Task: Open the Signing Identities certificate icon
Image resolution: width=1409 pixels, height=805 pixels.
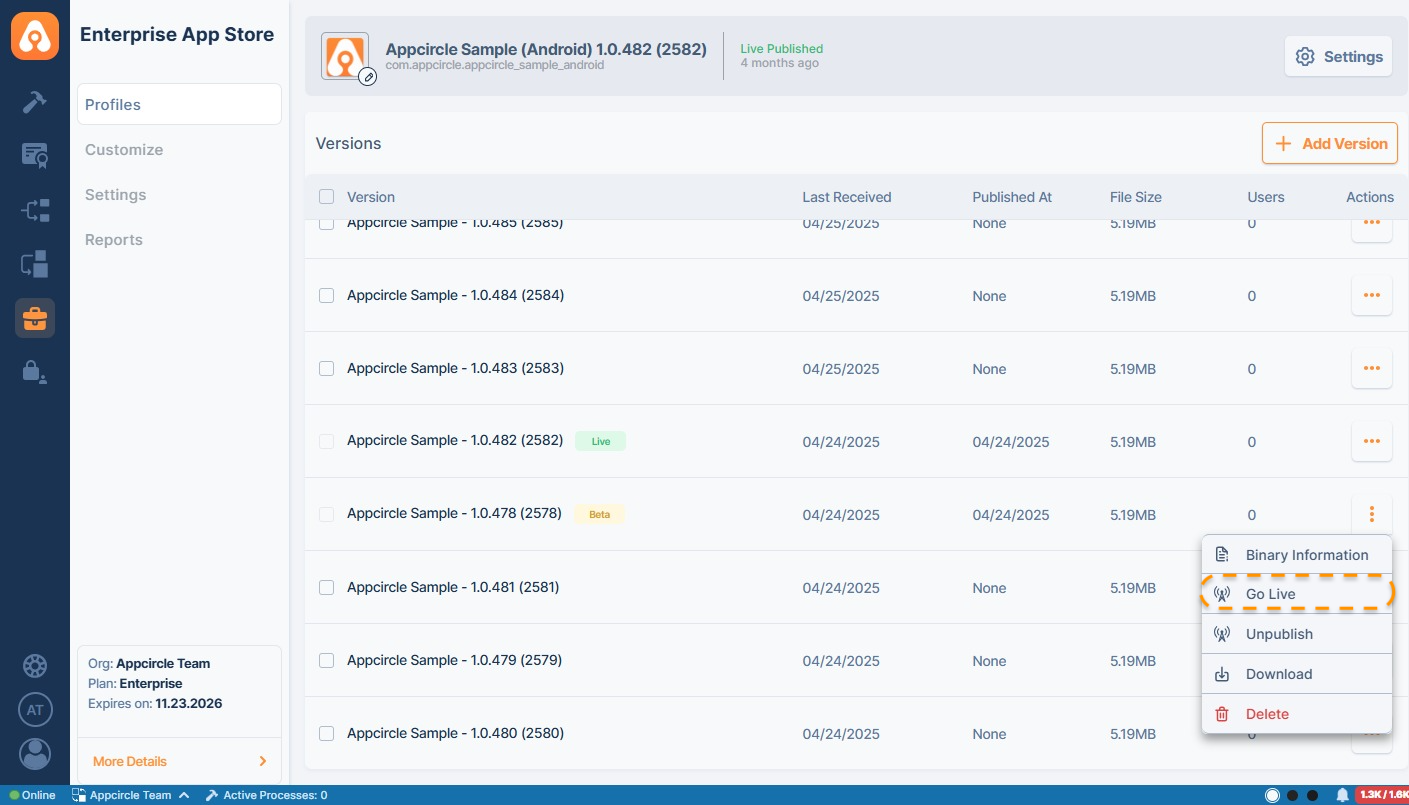Action: [35, 155]
